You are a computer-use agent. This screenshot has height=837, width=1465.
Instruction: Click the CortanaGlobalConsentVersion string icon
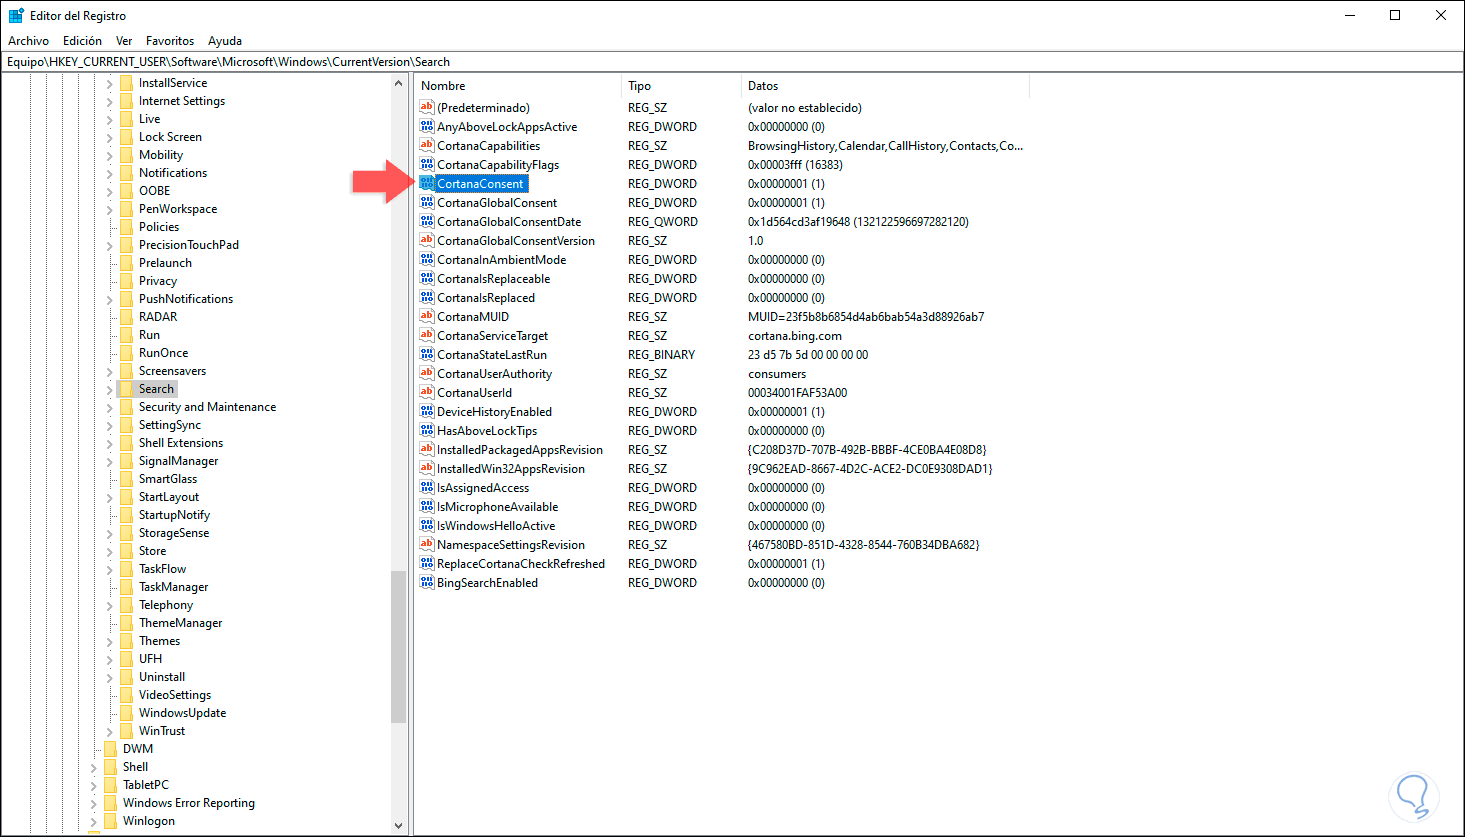coord(427,241)
